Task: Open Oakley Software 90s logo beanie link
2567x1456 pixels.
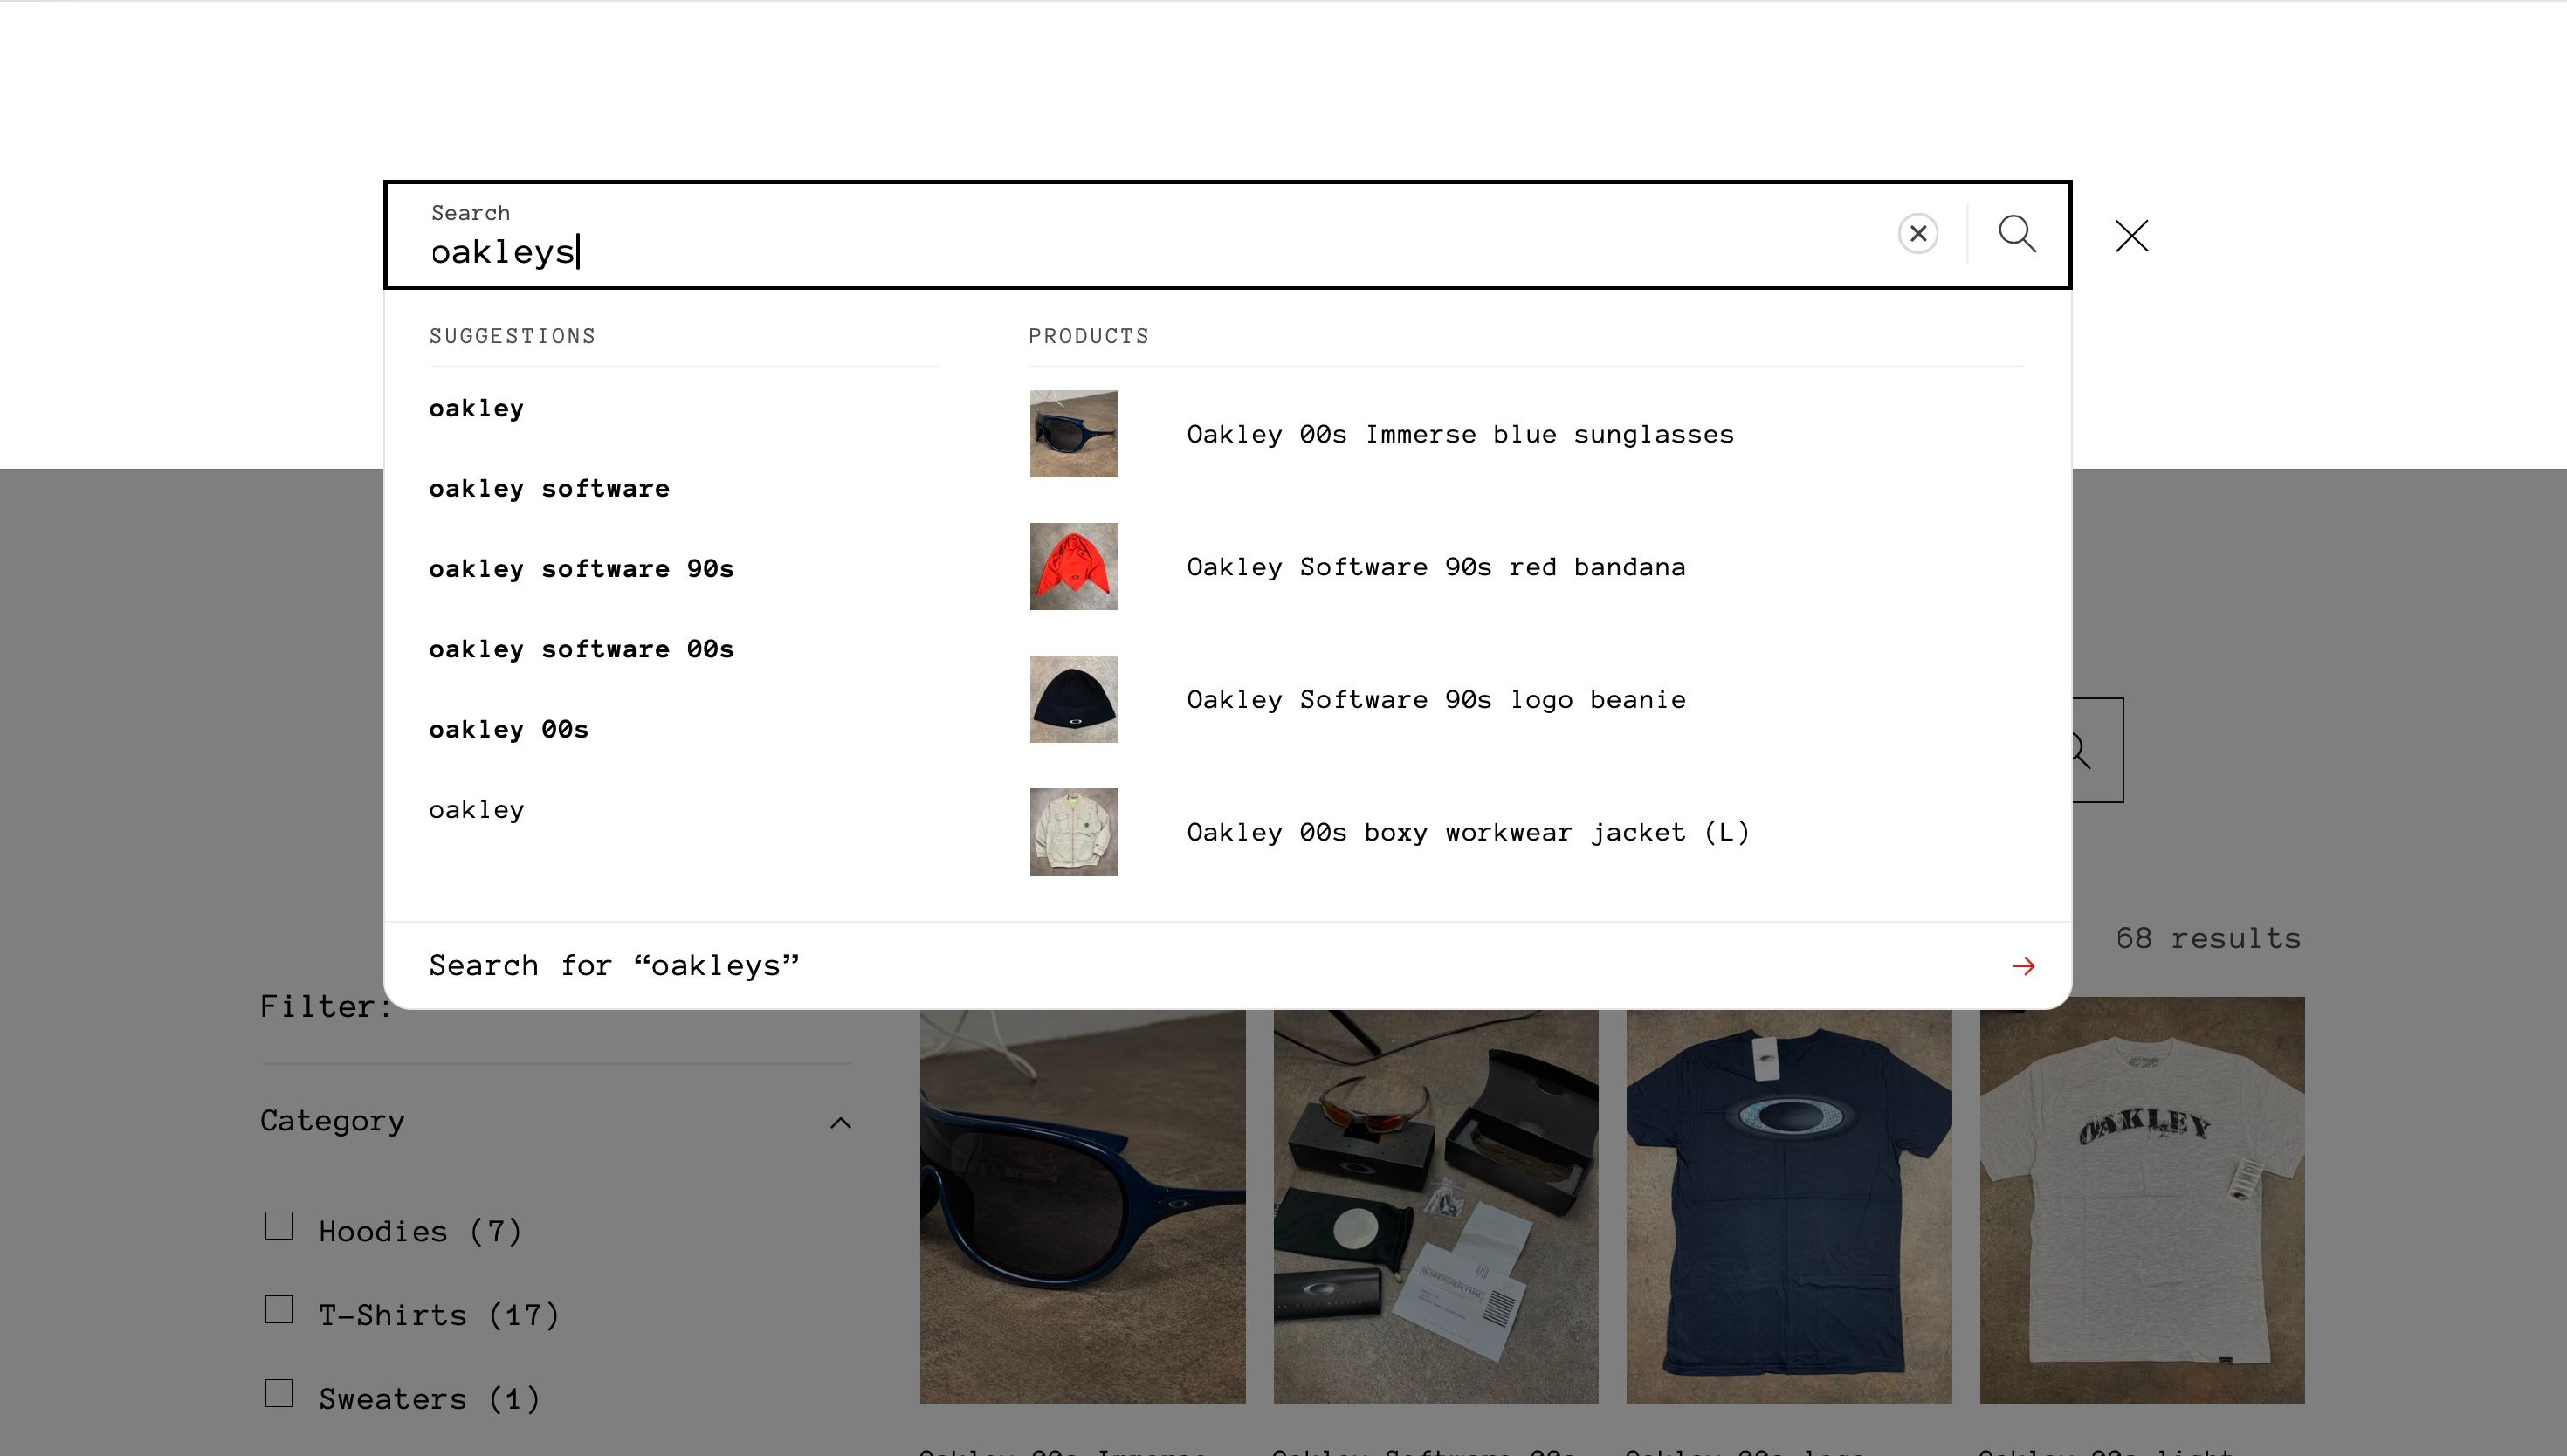Action: point(1436,700)
